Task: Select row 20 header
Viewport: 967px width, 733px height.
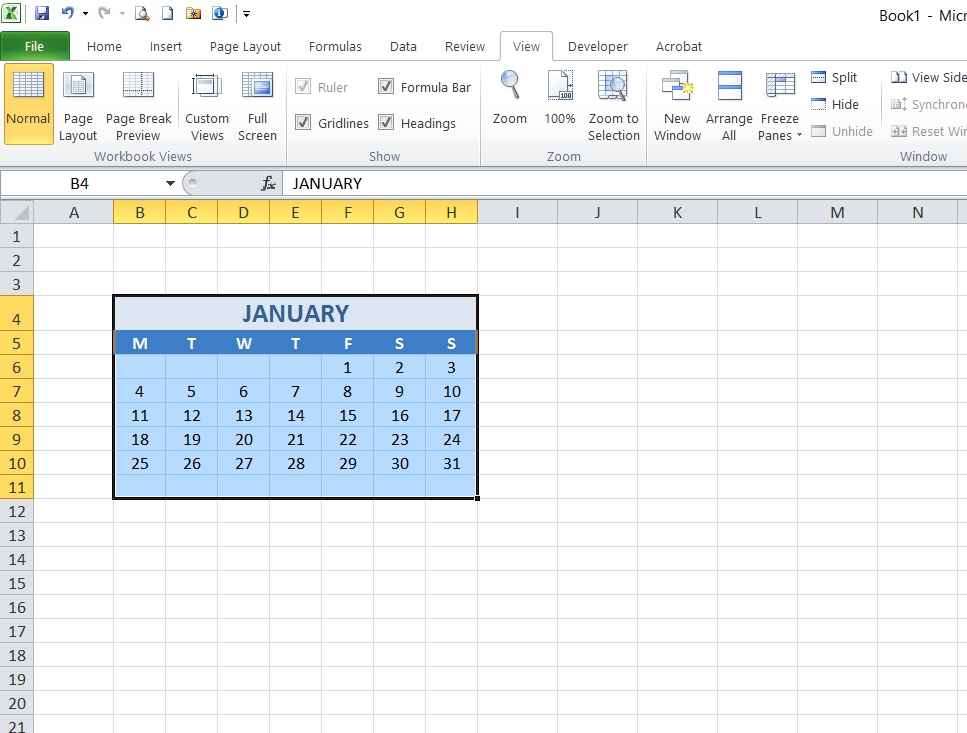Action: point(17,703)
